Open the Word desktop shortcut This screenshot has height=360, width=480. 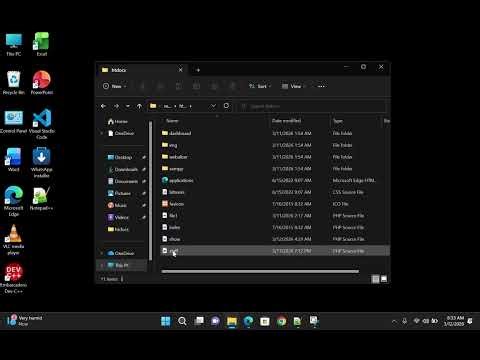point(14,160)
